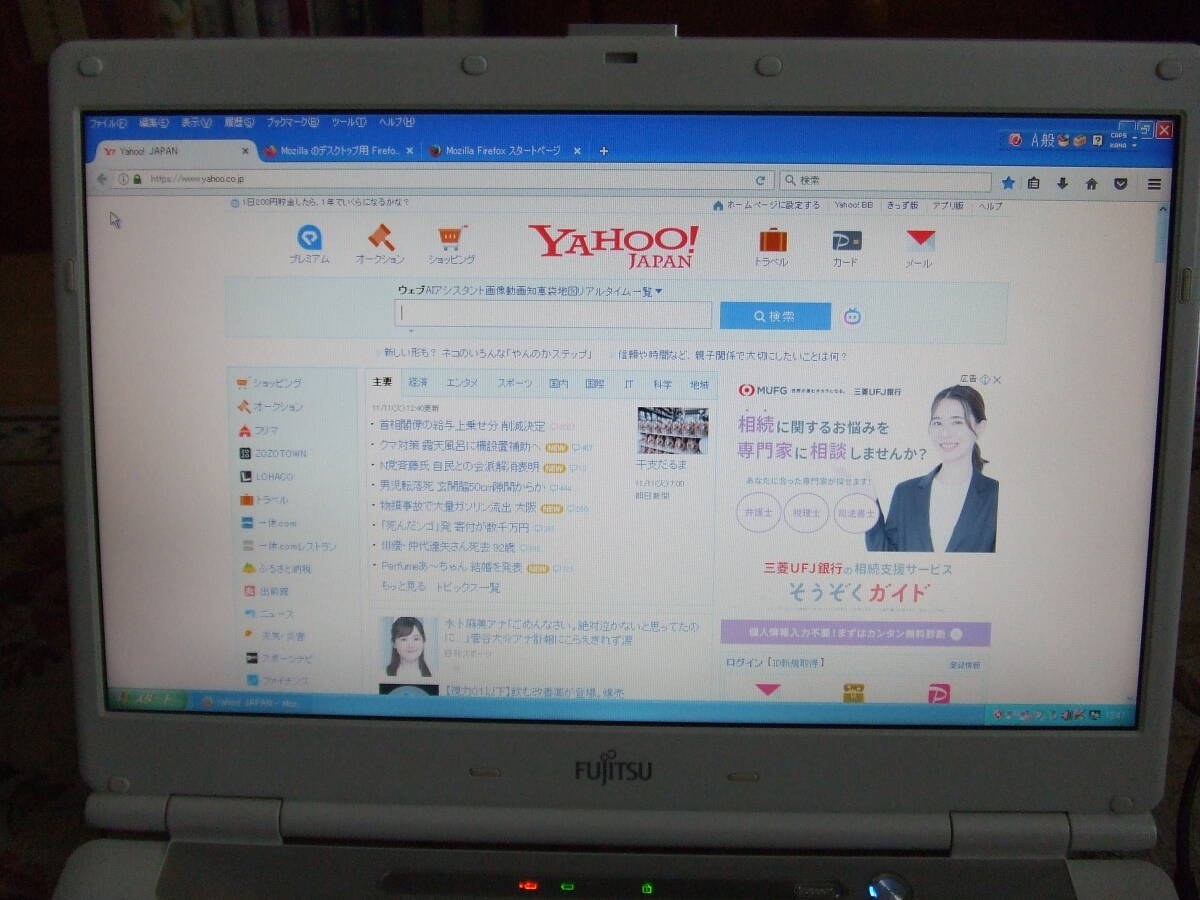Image resolution: width=1200 pixels, height=900 pixels.
Task: Switch to the Mozilla Firefox スタートページ tab
Action: click(x=503, y=151)
